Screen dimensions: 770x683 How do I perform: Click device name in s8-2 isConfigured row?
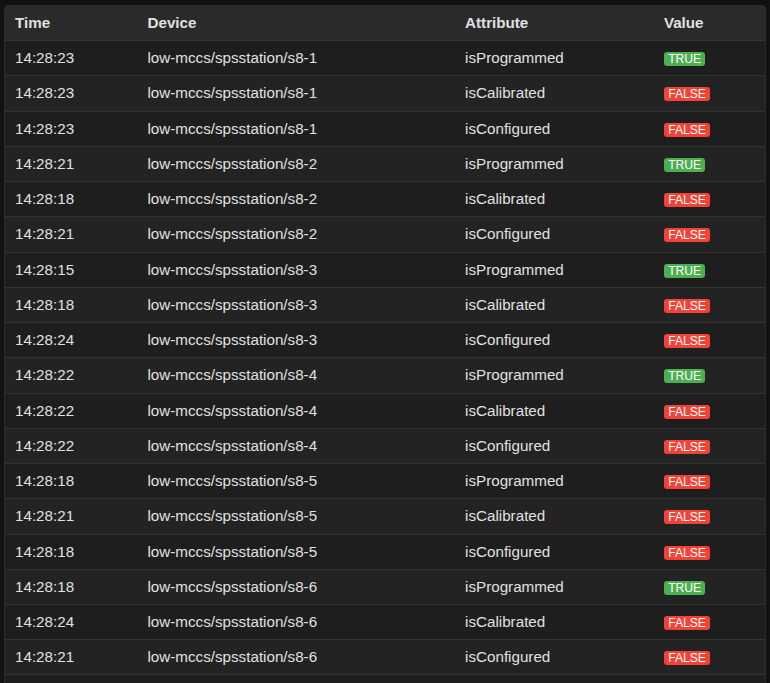point(232,234)
